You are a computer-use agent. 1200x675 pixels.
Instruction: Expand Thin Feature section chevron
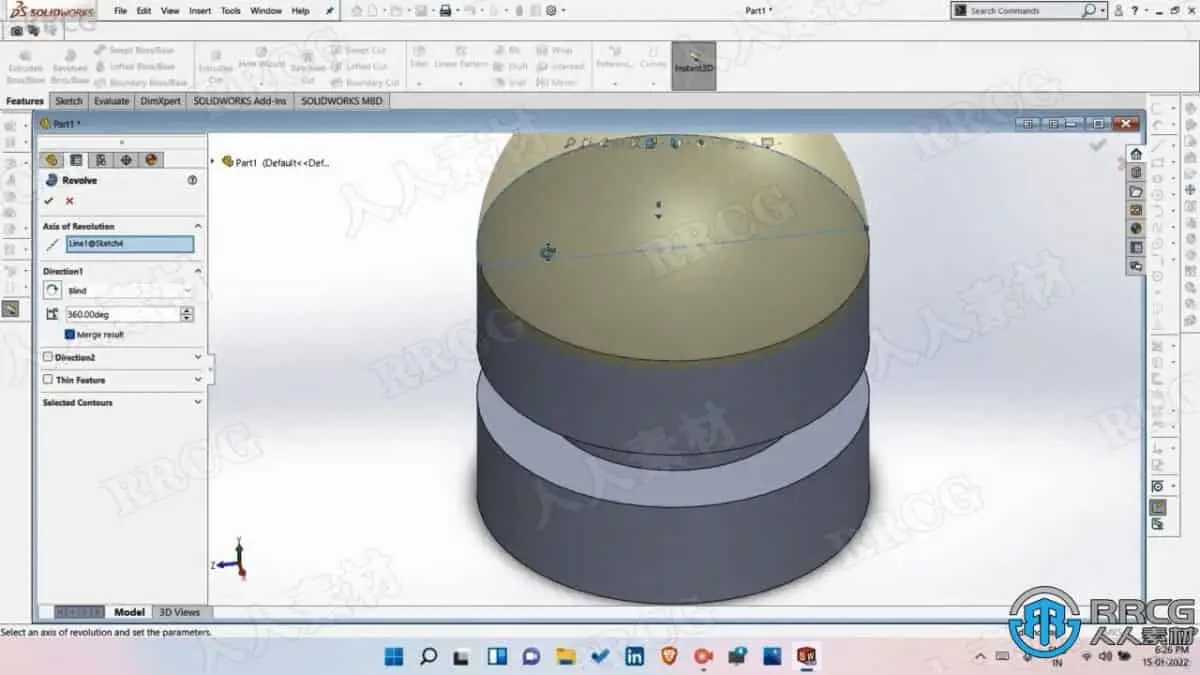tap(197, 380)
